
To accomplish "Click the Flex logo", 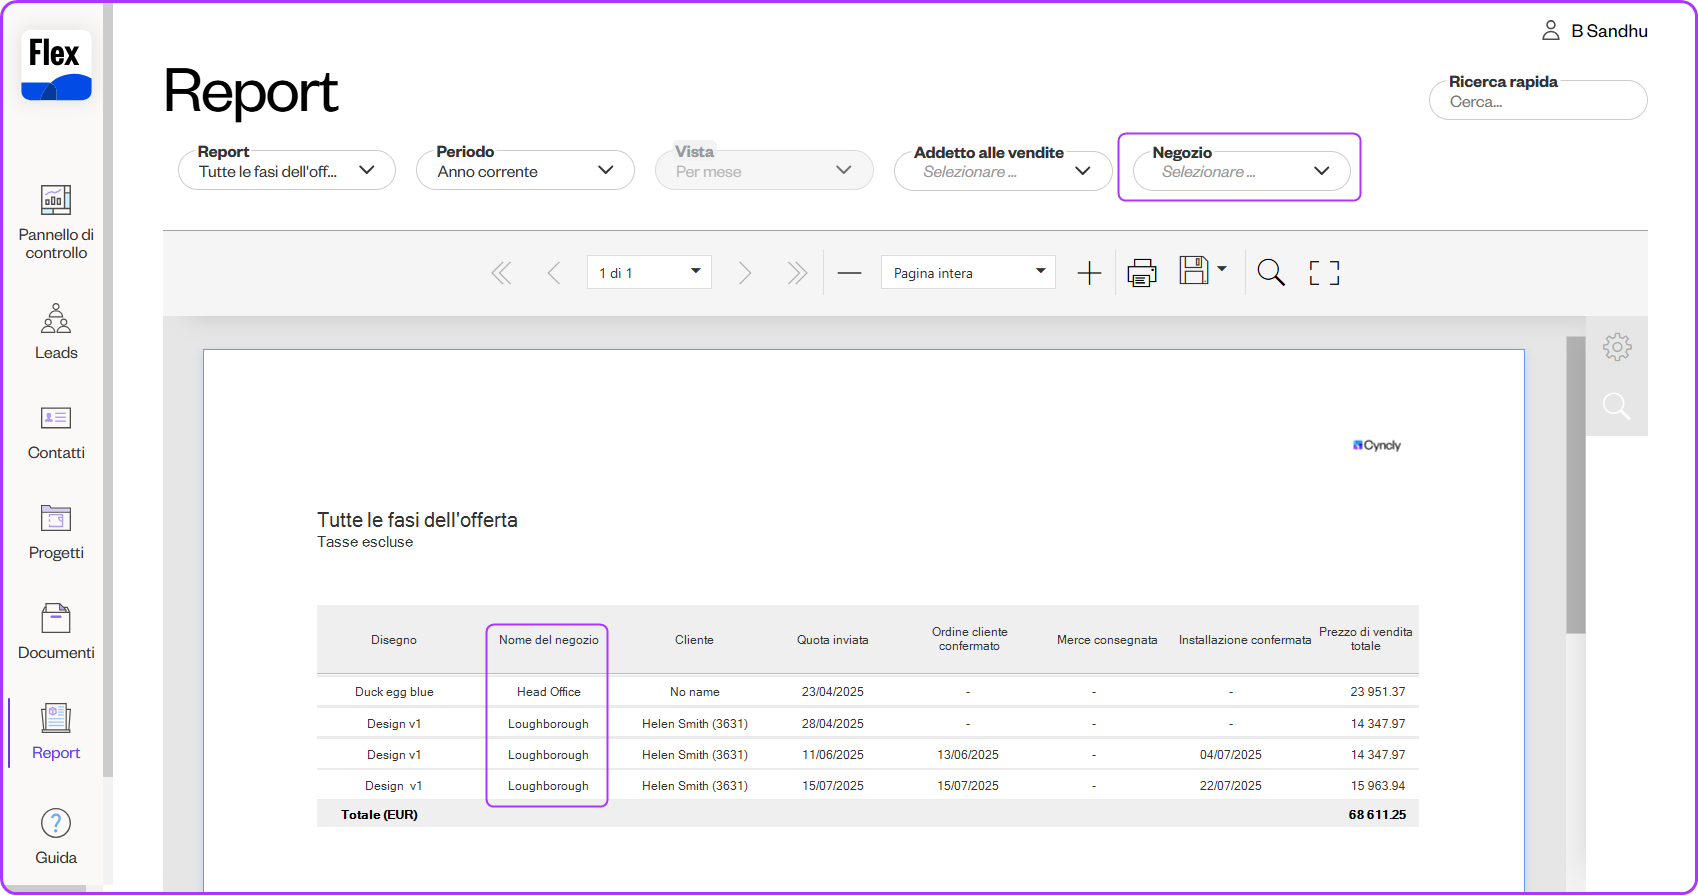I will [56, 65].
